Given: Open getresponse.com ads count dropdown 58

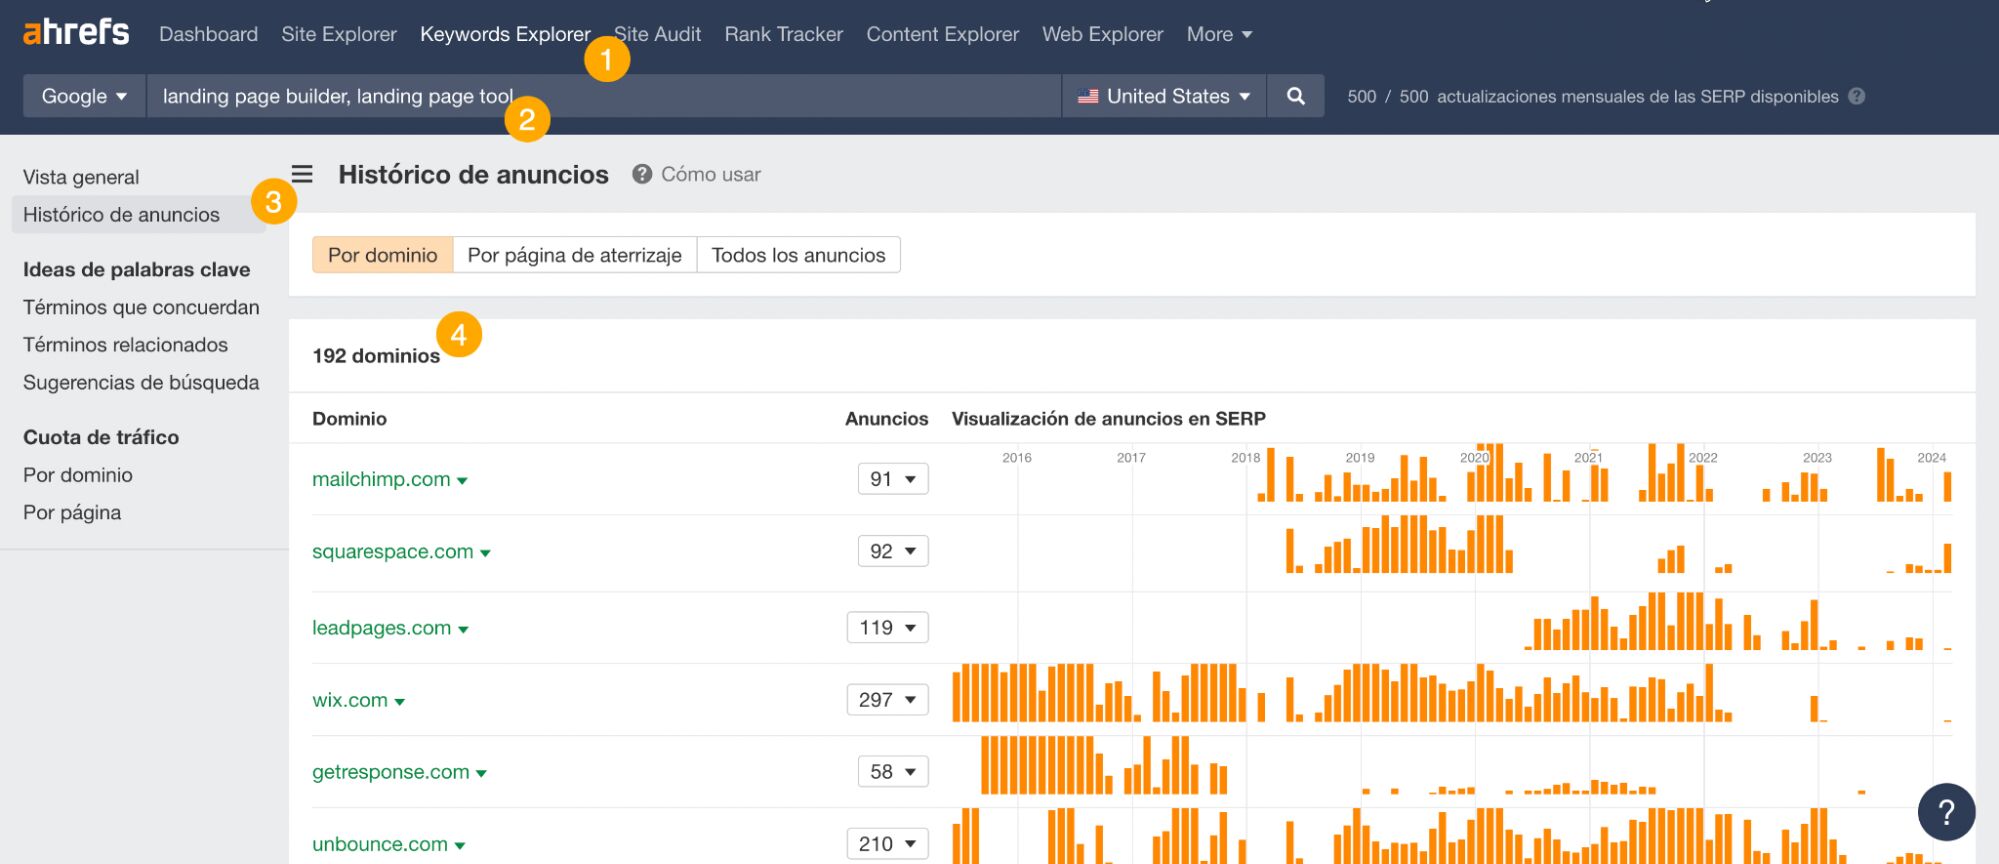Looking at the screenshot, I should tap(893, 772).
